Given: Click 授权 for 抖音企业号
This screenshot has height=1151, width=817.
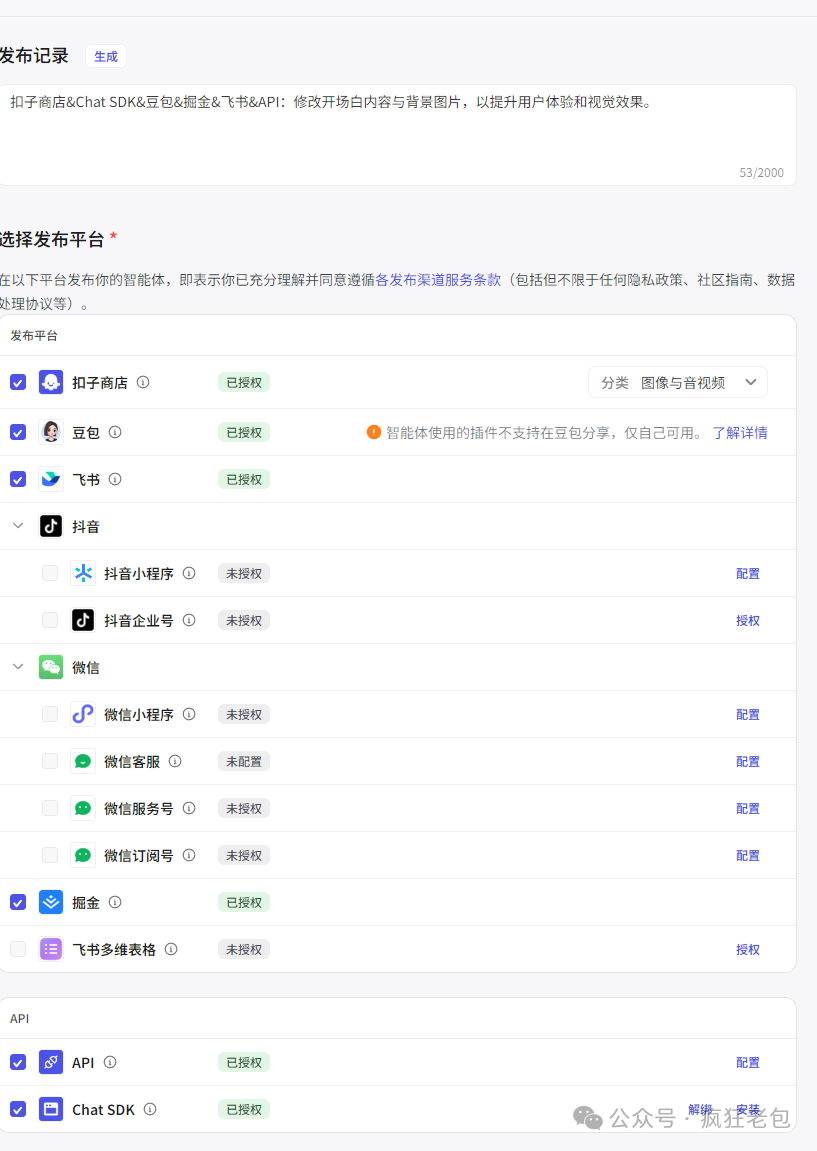Looking at the screenshot, I should click(x=747, y=620).
